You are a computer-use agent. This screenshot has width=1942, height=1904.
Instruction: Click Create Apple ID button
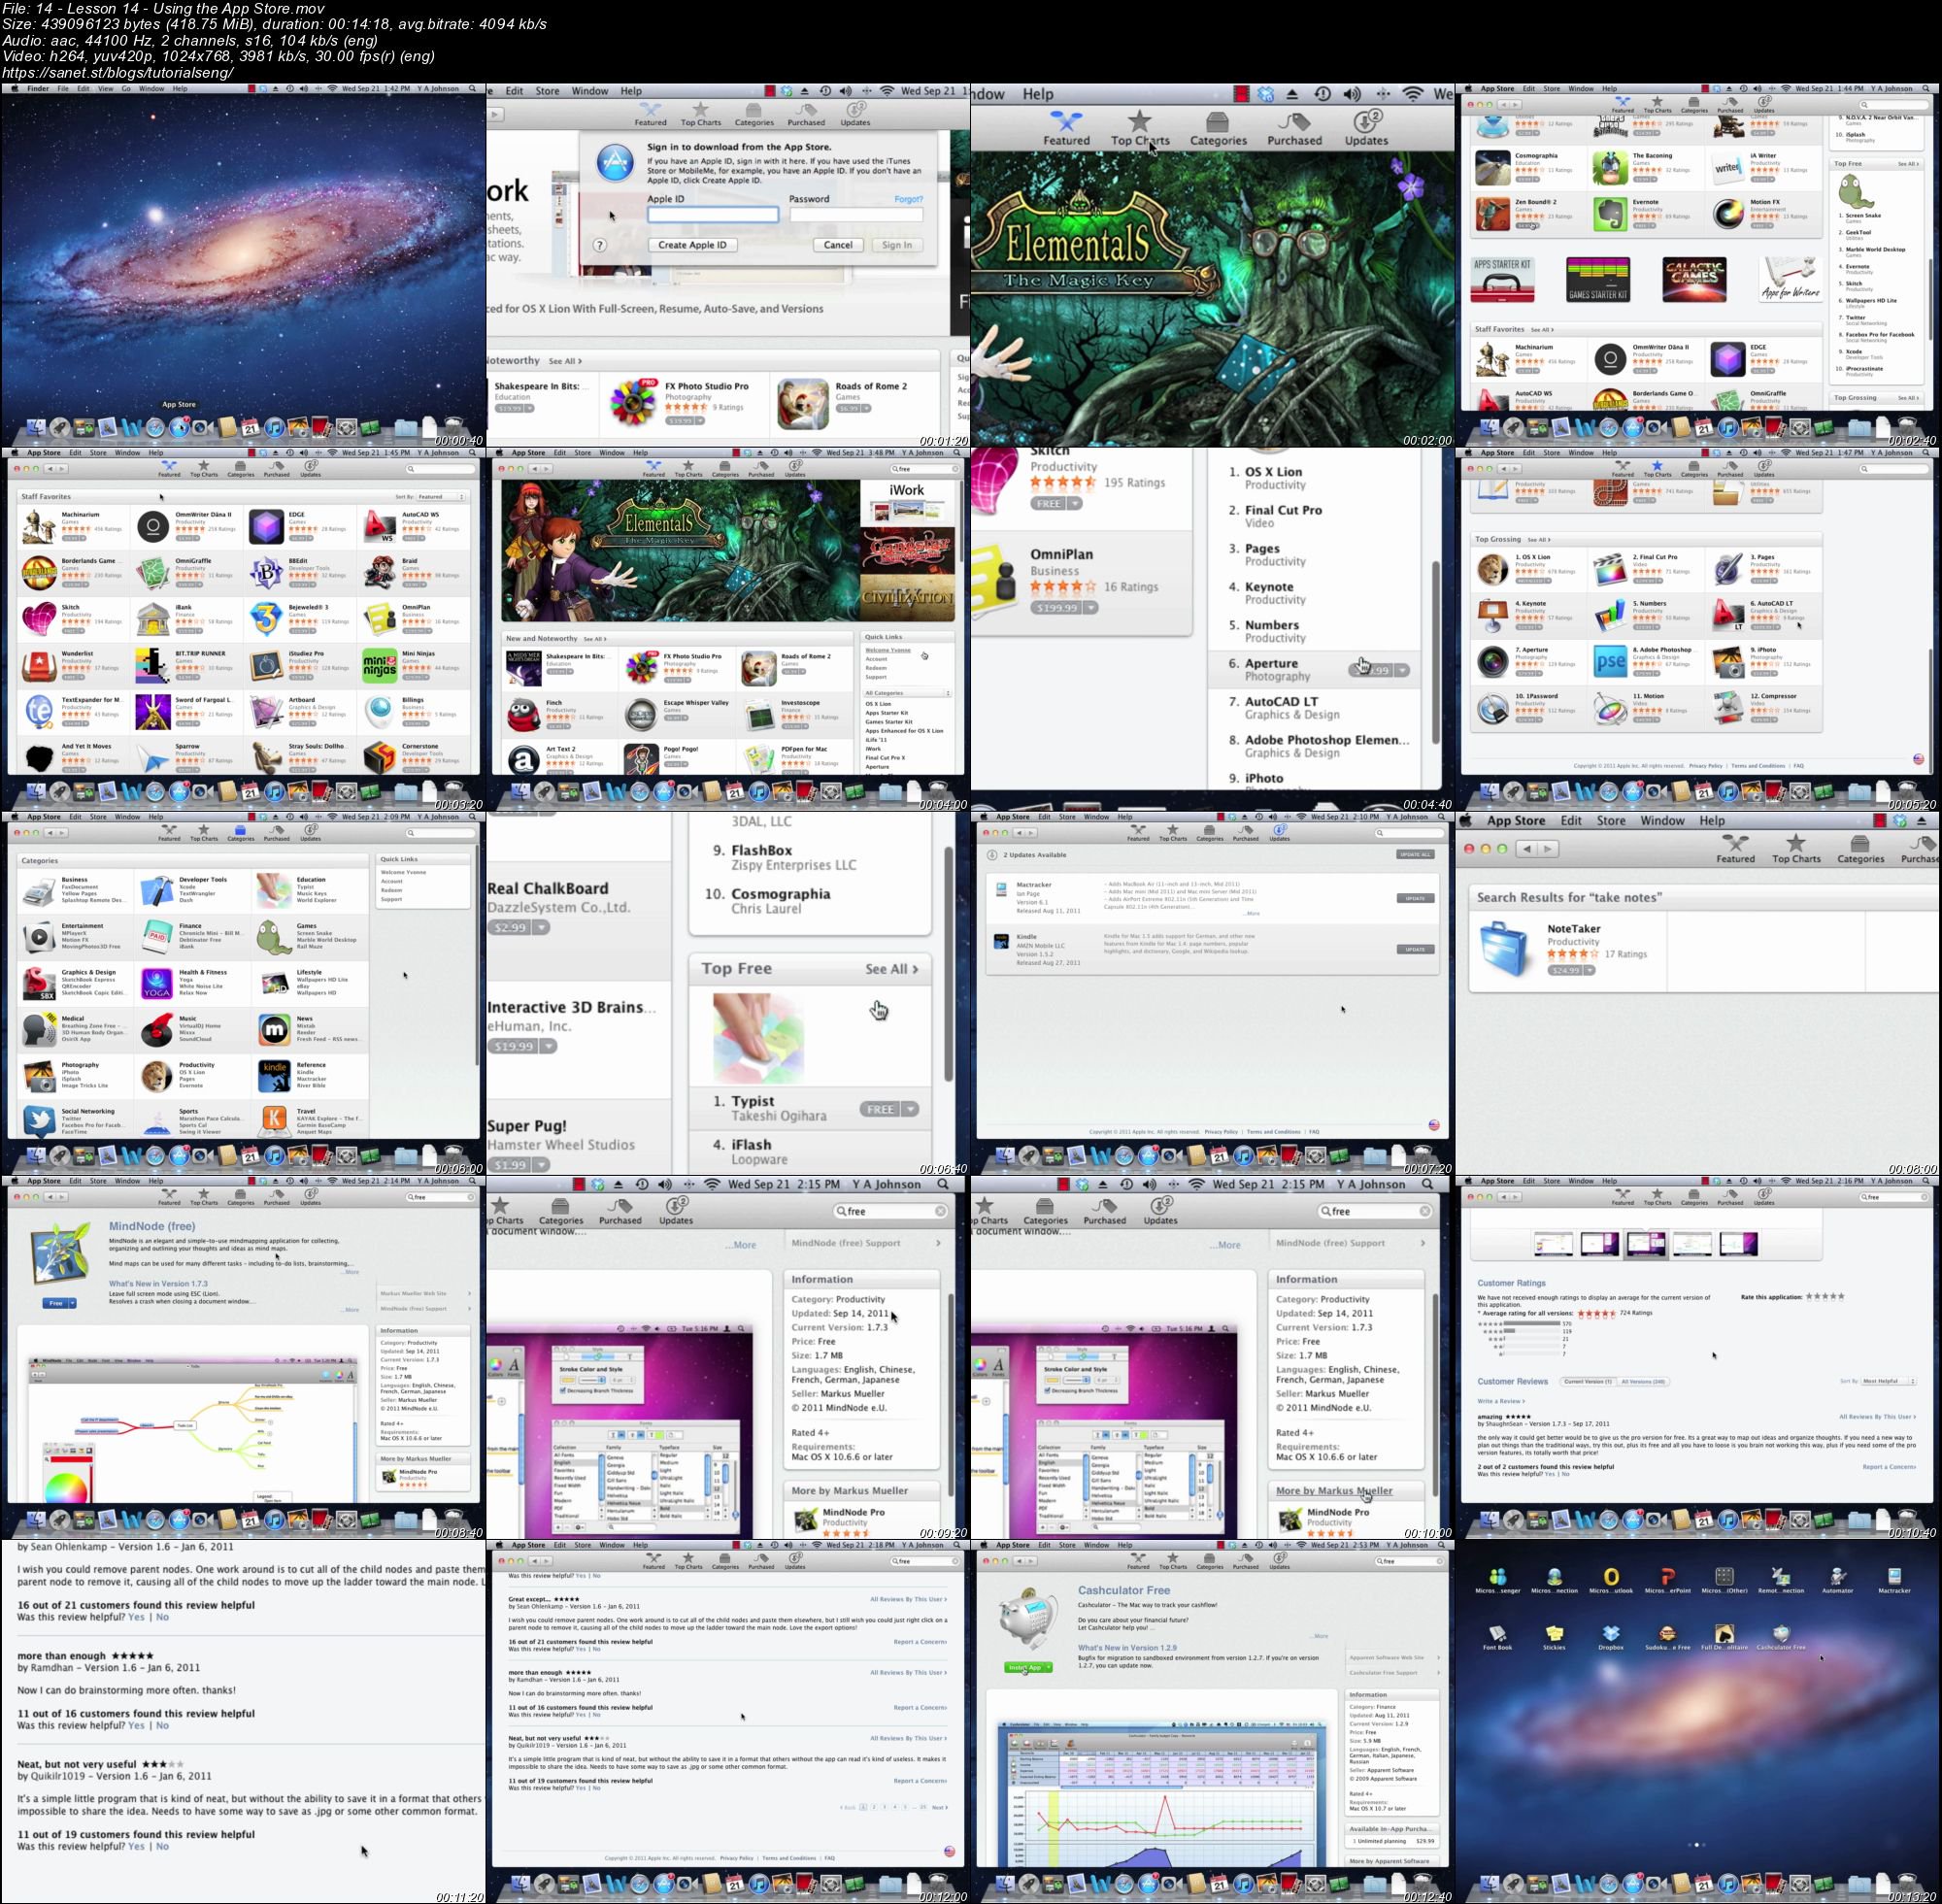(692, 245)
